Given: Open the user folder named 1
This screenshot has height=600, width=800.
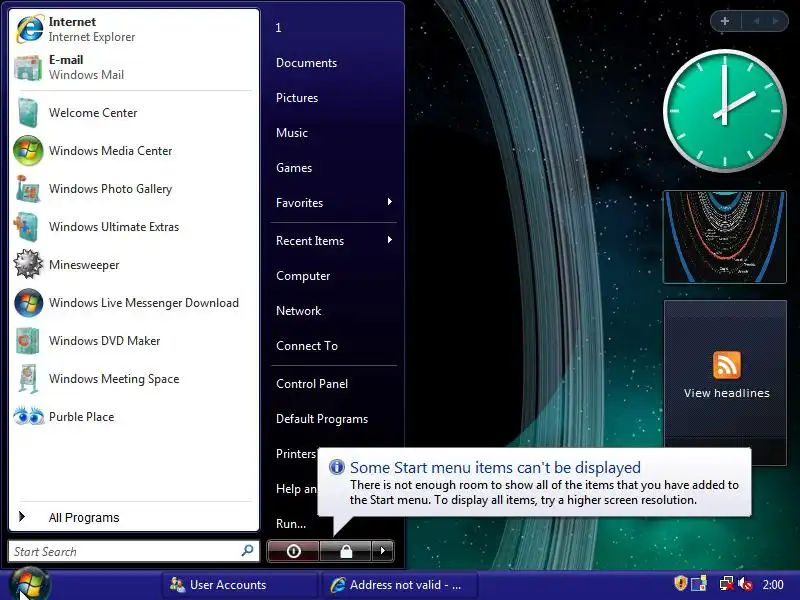Looking at the screenshot, I should (x=278, y=28).
